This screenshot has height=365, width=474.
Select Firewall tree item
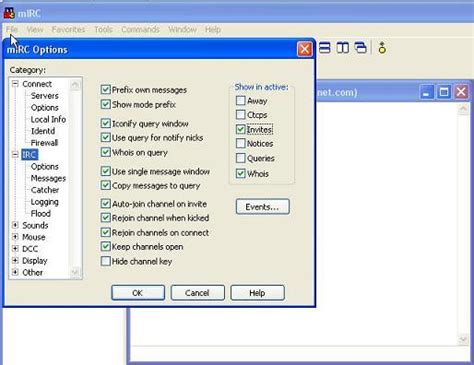(x=44, y=143)
